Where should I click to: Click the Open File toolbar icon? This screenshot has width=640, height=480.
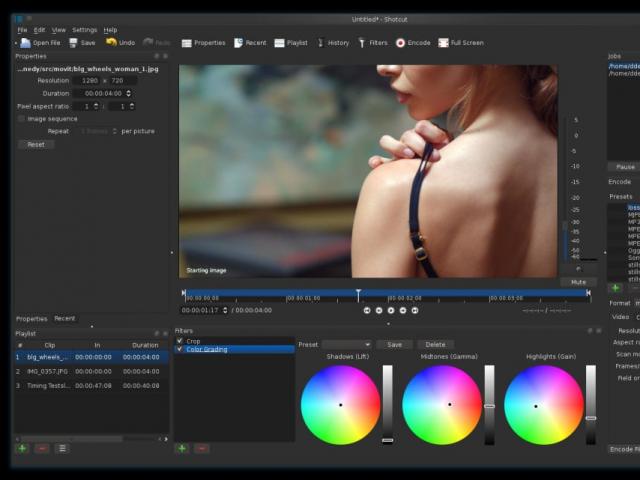pyautogui.click(x=25, y=43)
